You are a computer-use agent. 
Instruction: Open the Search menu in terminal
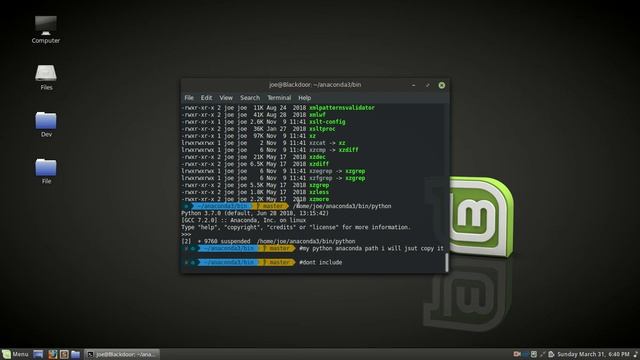coord(250,98)
